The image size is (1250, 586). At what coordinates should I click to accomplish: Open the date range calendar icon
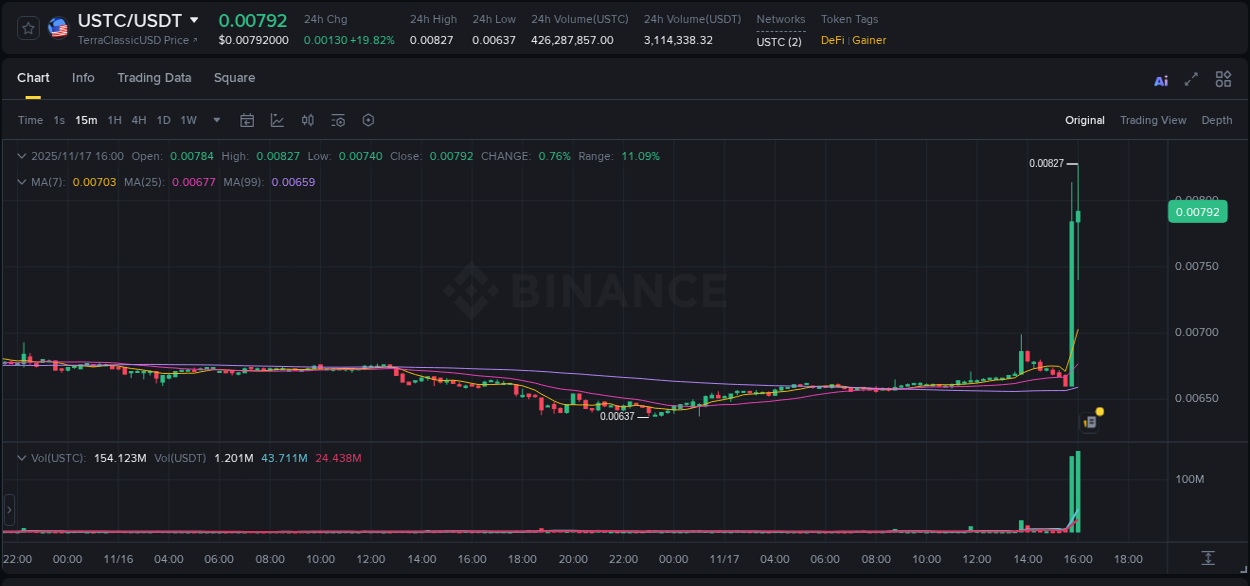point(247,120)
